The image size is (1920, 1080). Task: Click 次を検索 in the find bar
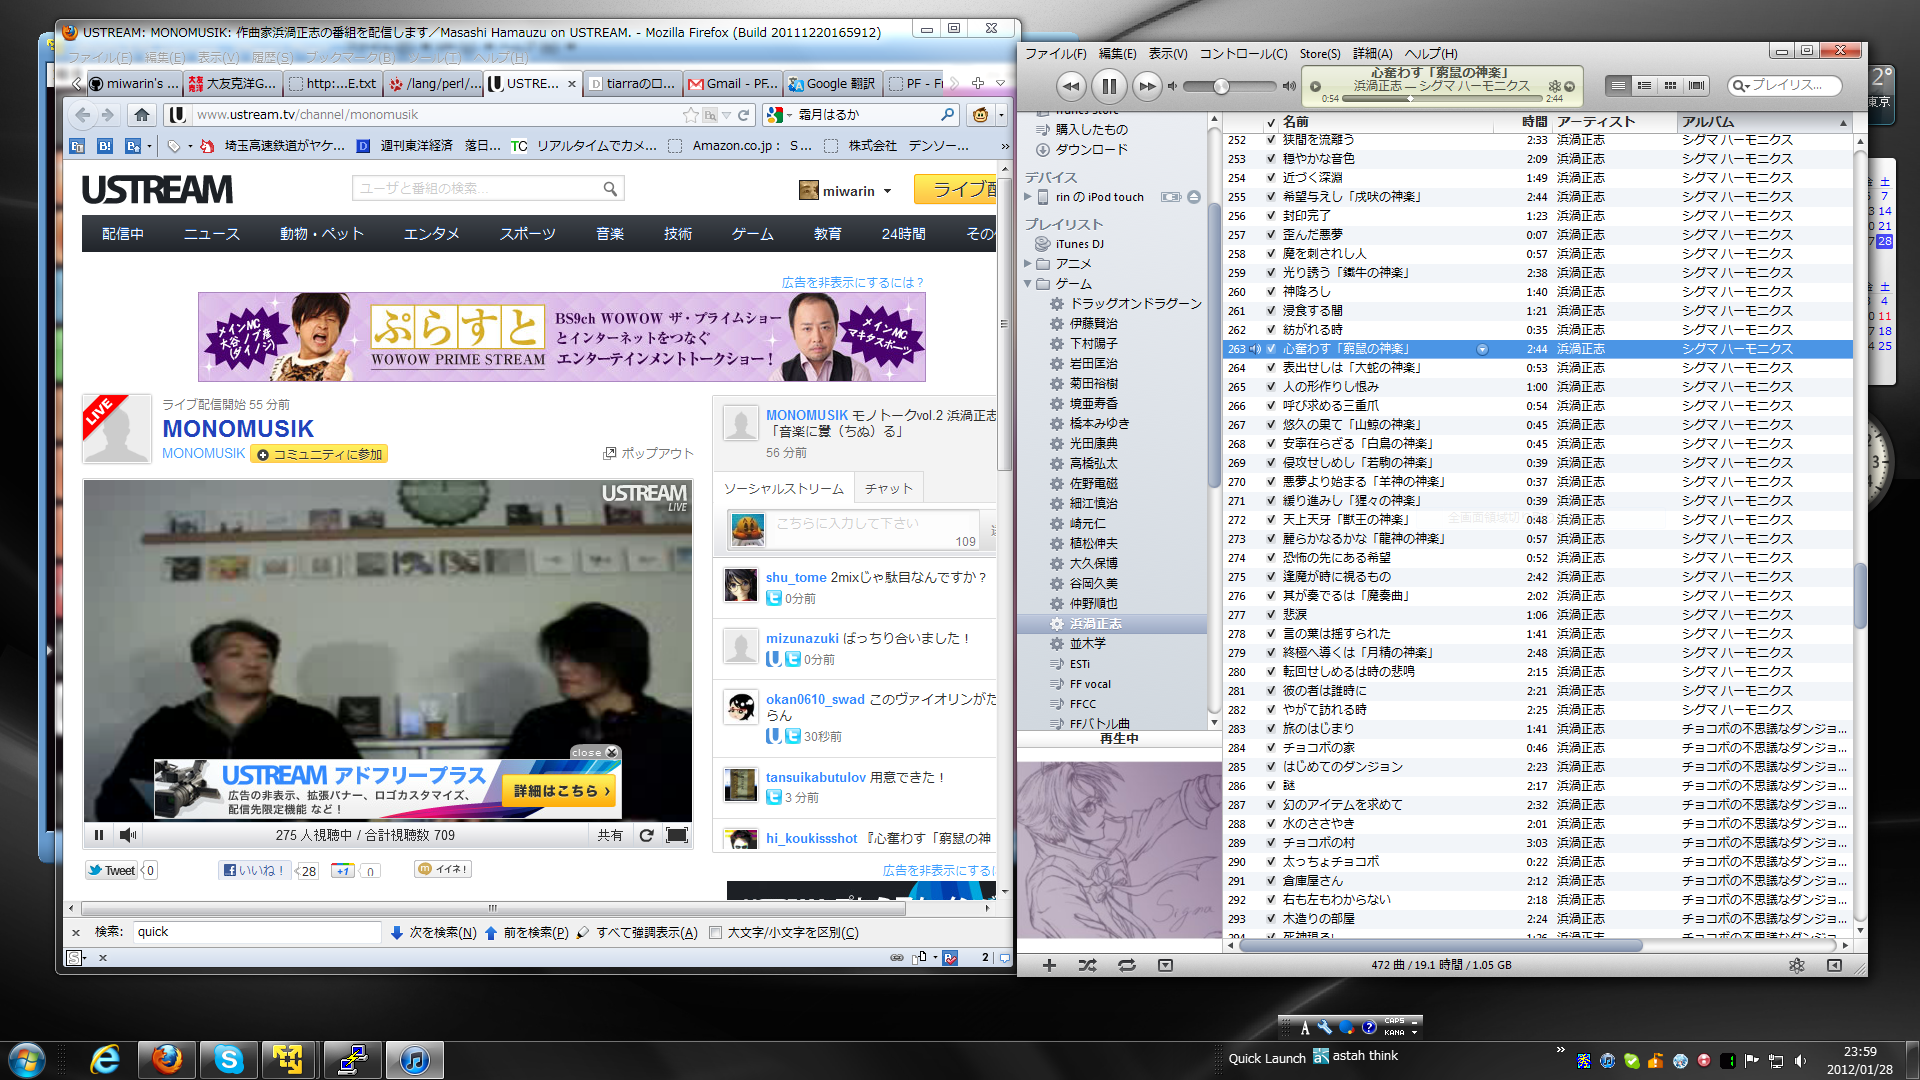(433, 933)
